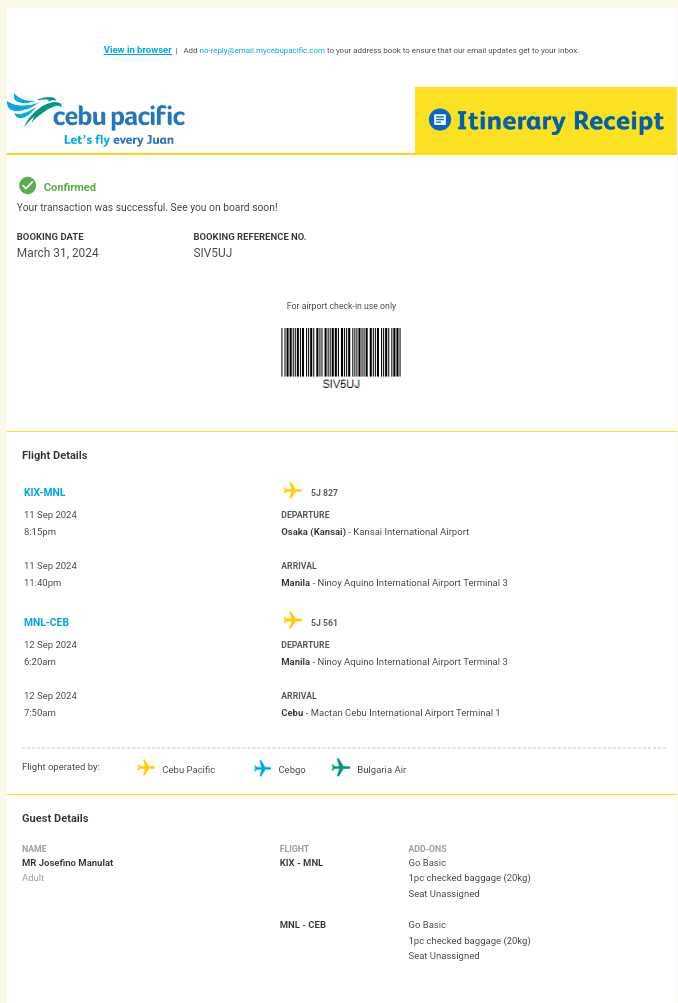Image resolution: width=678 pixels, height=1003 pixels.
Task: Open the View in browser link
Action: tap(138, 50)
